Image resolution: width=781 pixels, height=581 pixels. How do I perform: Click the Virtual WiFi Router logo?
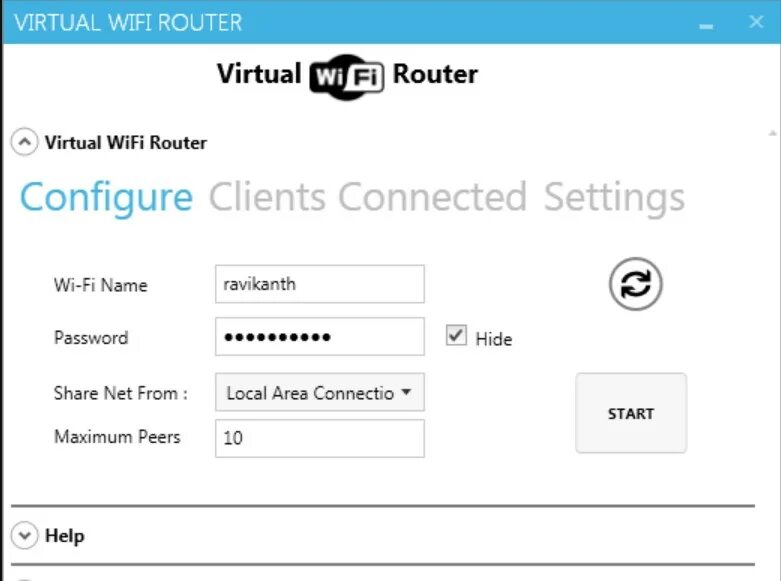point(347,76)
